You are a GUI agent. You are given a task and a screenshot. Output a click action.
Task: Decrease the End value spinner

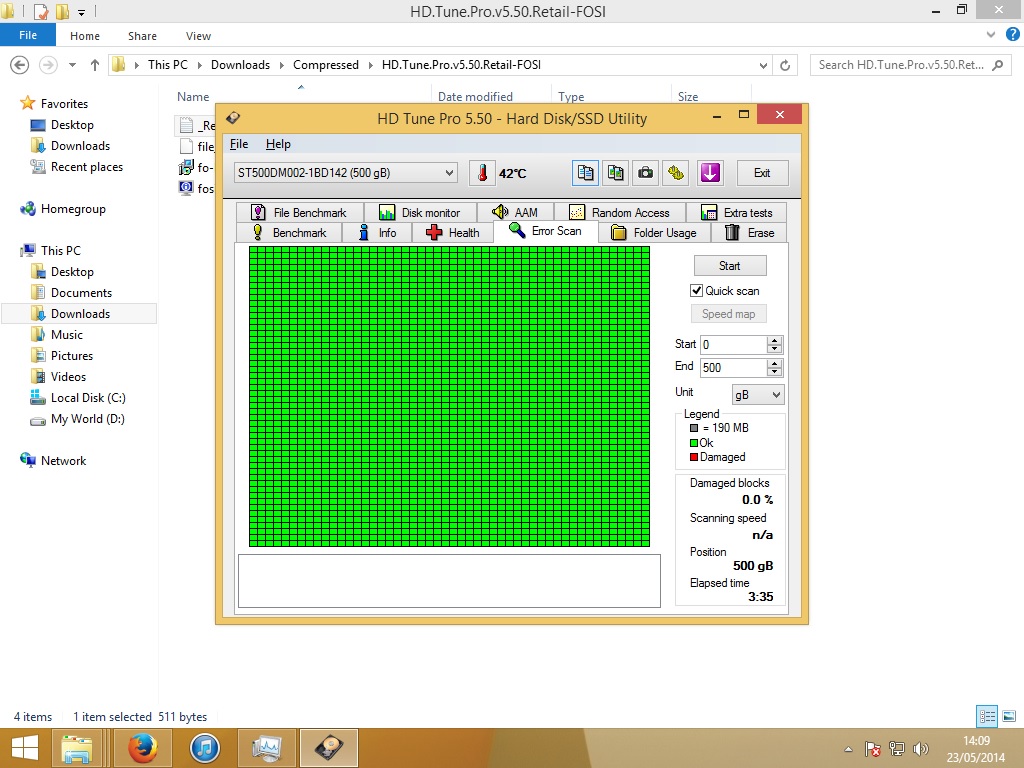click(775, 372)
